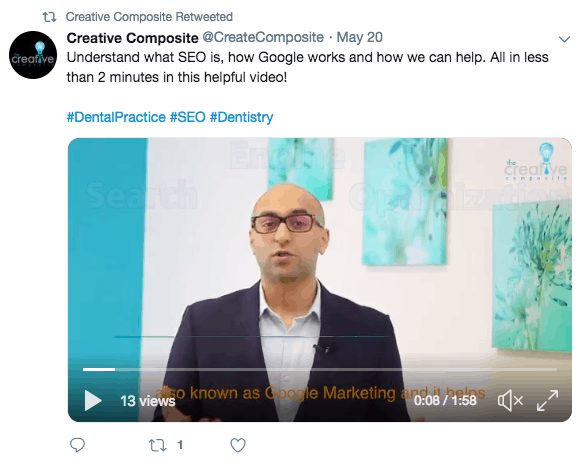Open the #DentalPractice hashtag
This screenshot has height=463, width=584.
[116, 117]
